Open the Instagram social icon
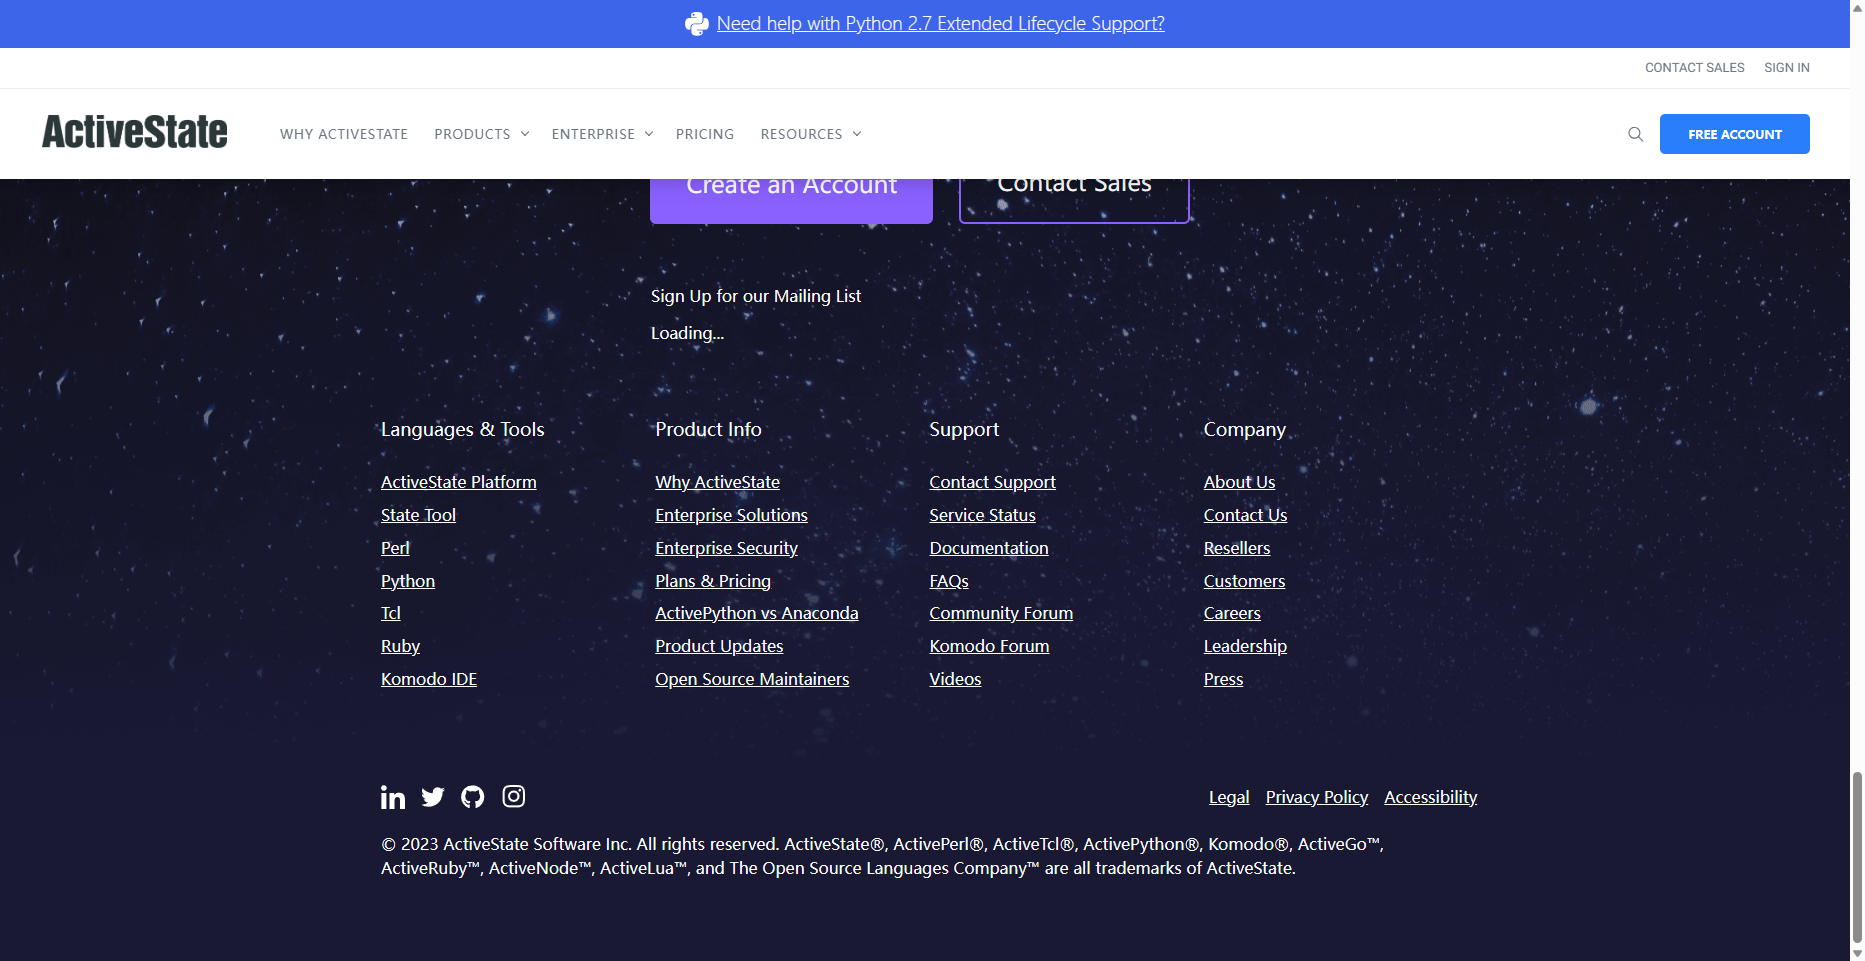 click(x=514, y=796)
